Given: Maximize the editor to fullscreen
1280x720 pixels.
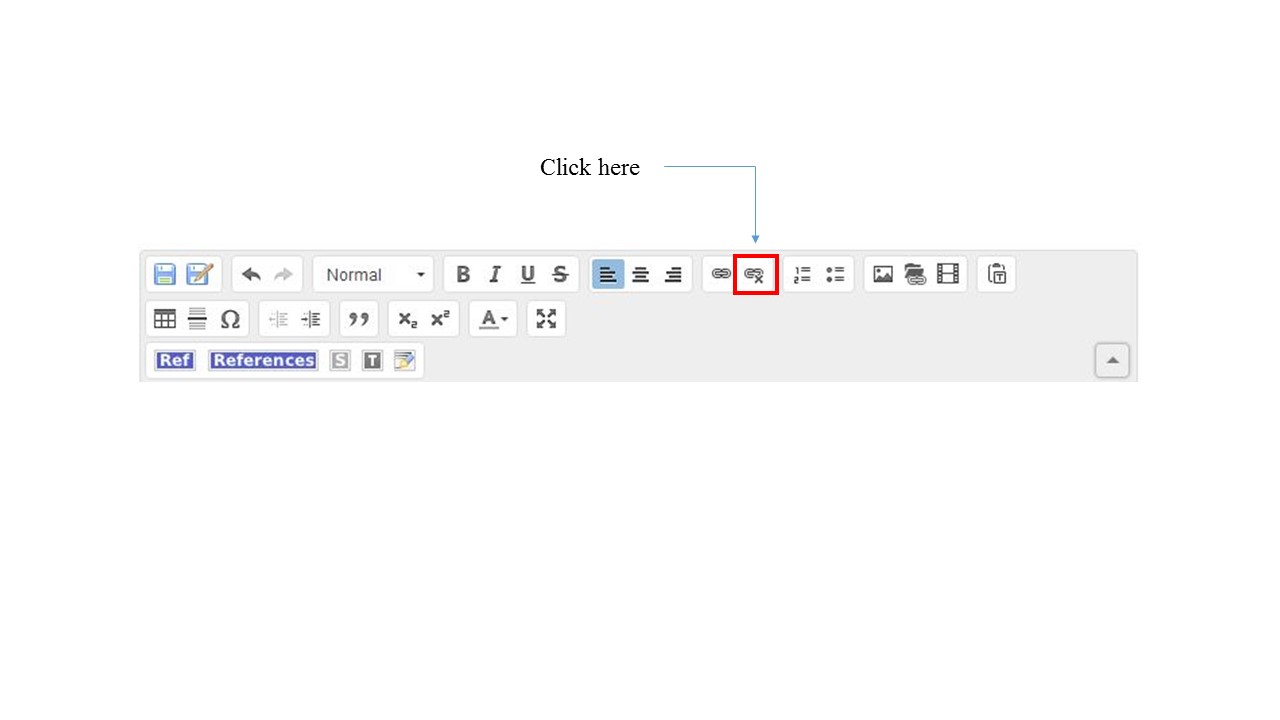Looking at the screenshot, I should pyautogui.click(x=546, y=319).
